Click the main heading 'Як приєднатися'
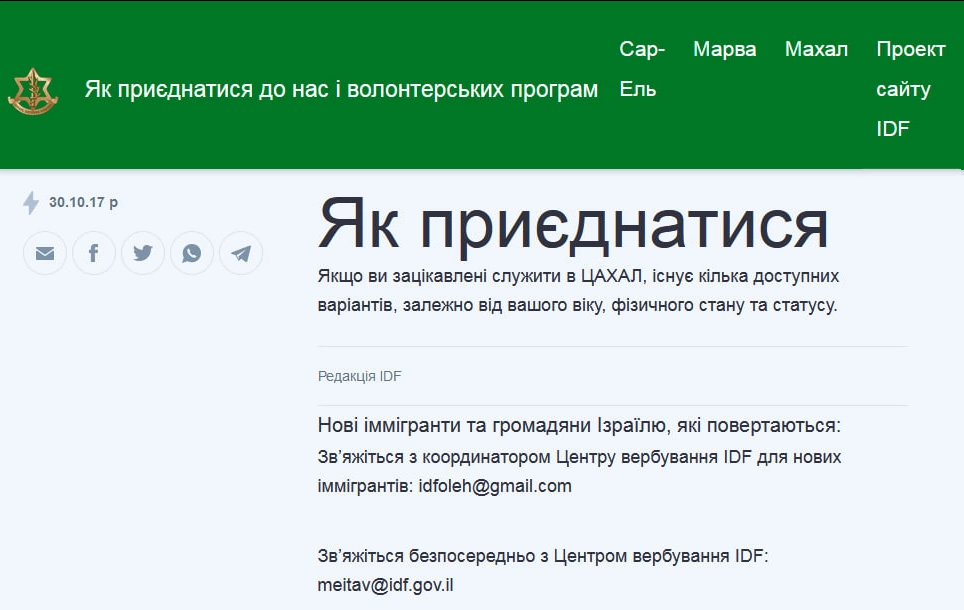The image size is (964, 610). 573,226
